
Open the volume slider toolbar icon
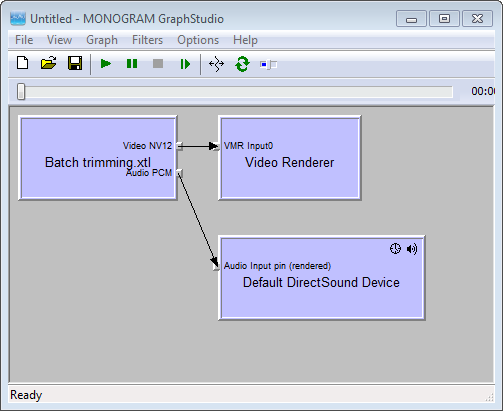click(x=268, y=64)
